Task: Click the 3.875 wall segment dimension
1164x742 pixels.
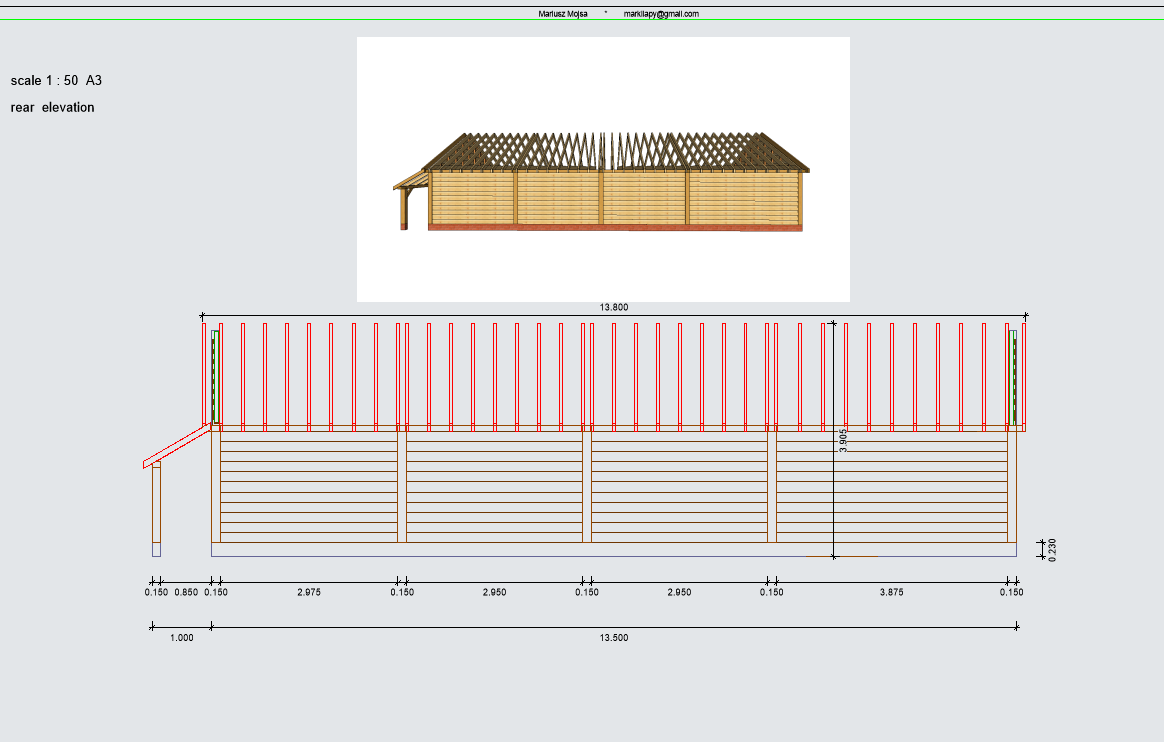Action: 891,592
